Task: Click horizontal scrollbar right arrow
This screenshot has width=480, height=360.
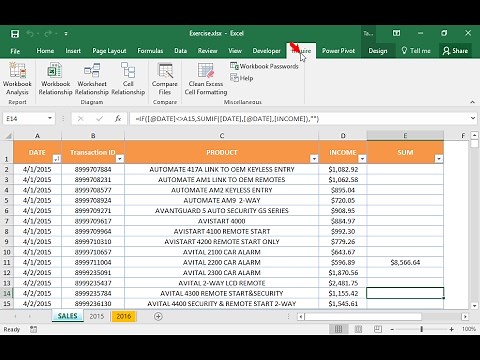Action: point(465,316)
